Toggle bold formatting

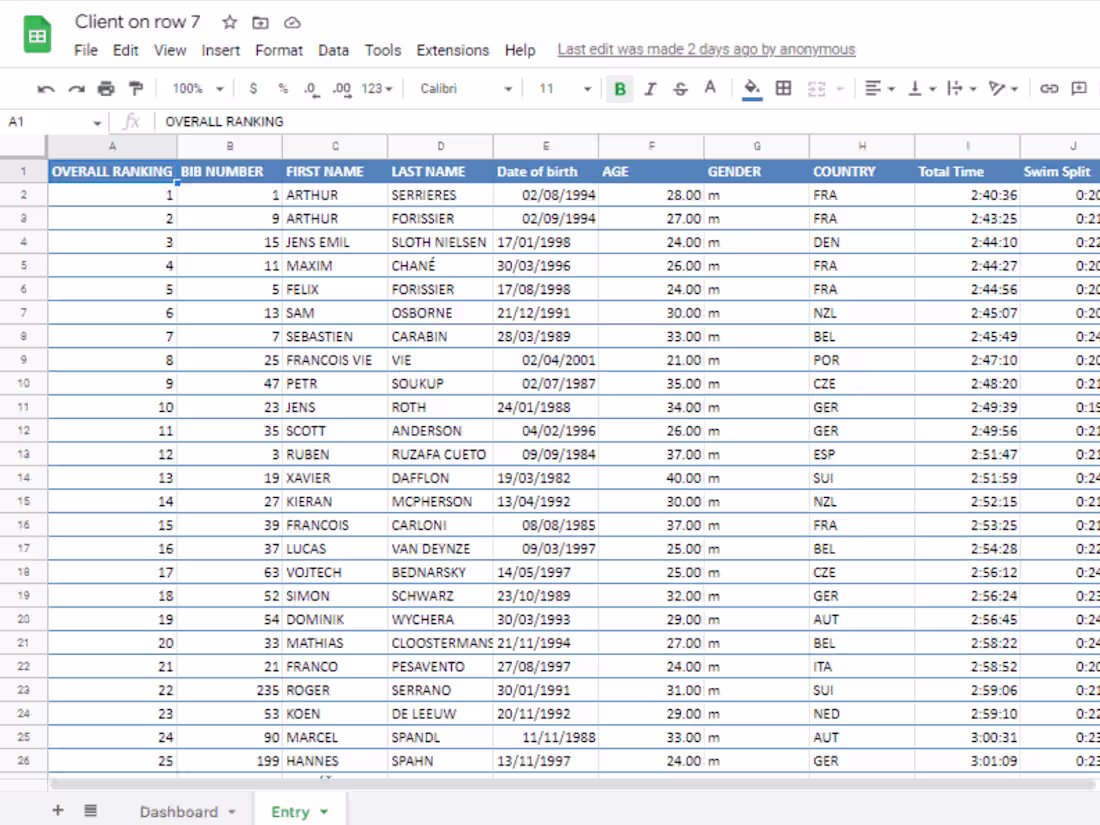[620, 89]
